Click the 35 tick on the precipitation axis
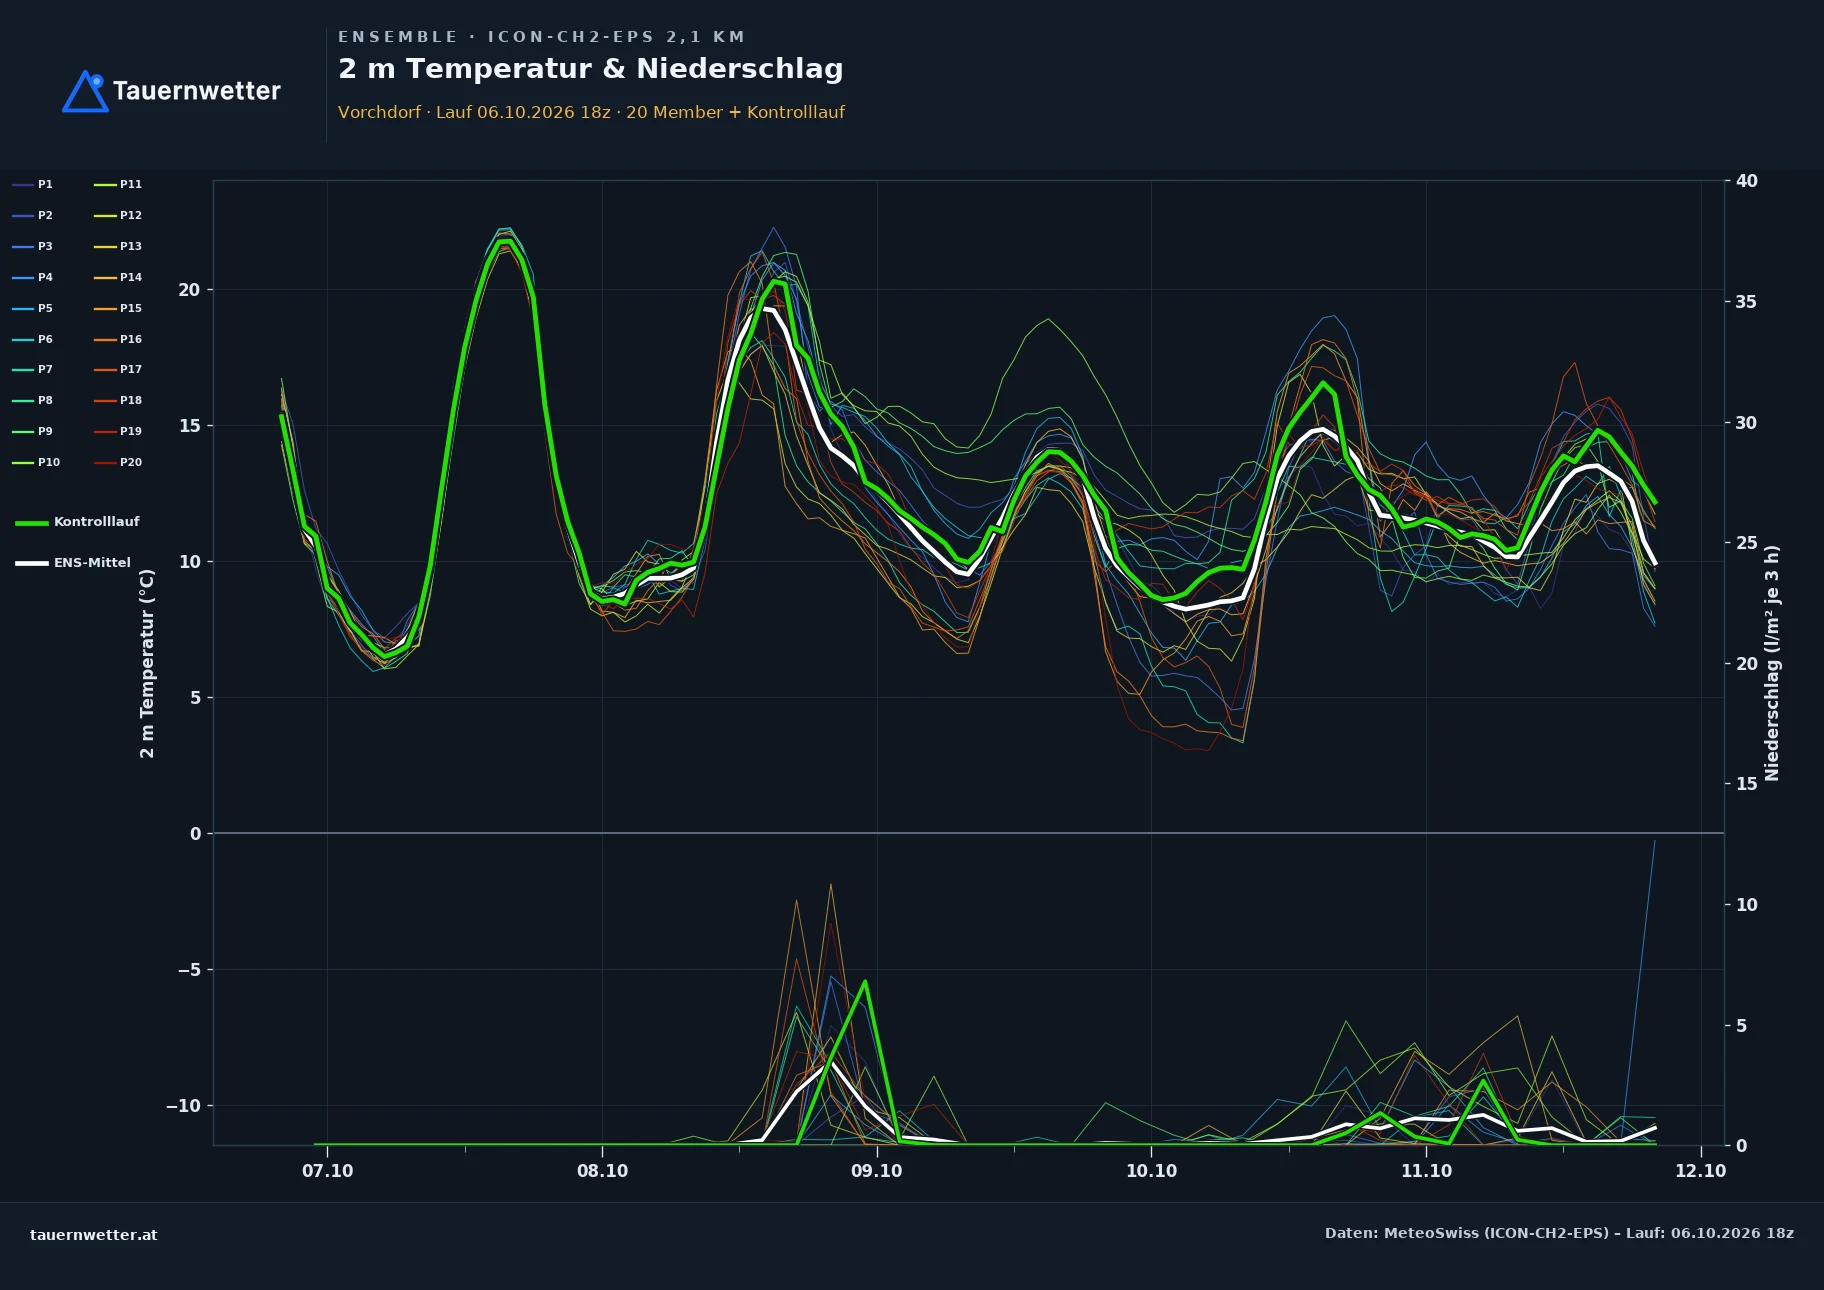The height and width of the screenshot is (1290, 1824). (1747, 302)
